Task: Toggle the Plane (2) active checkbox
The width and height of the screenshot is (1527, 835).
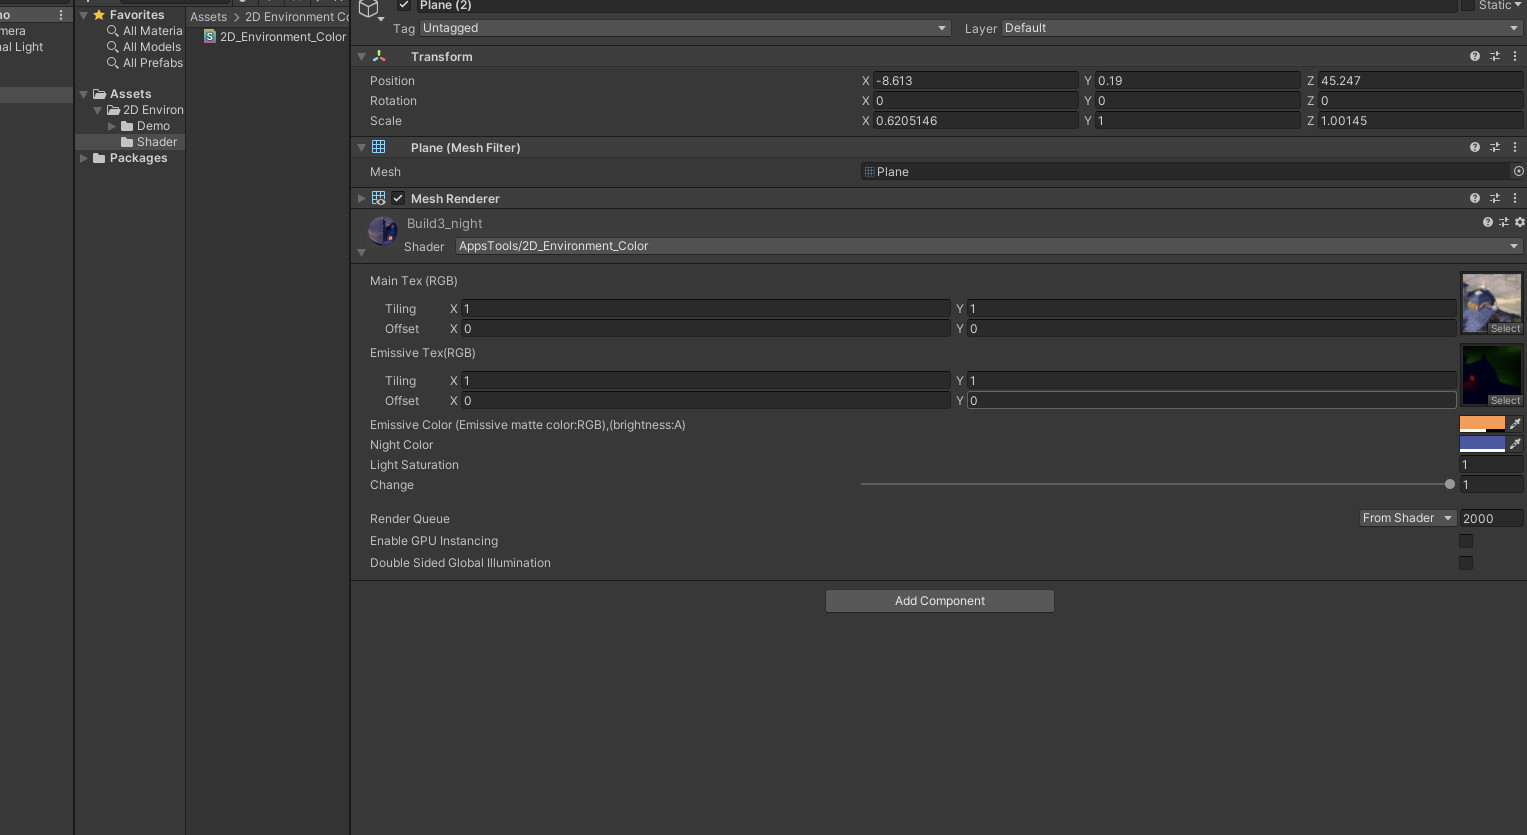Action: (x=403, y=5)
